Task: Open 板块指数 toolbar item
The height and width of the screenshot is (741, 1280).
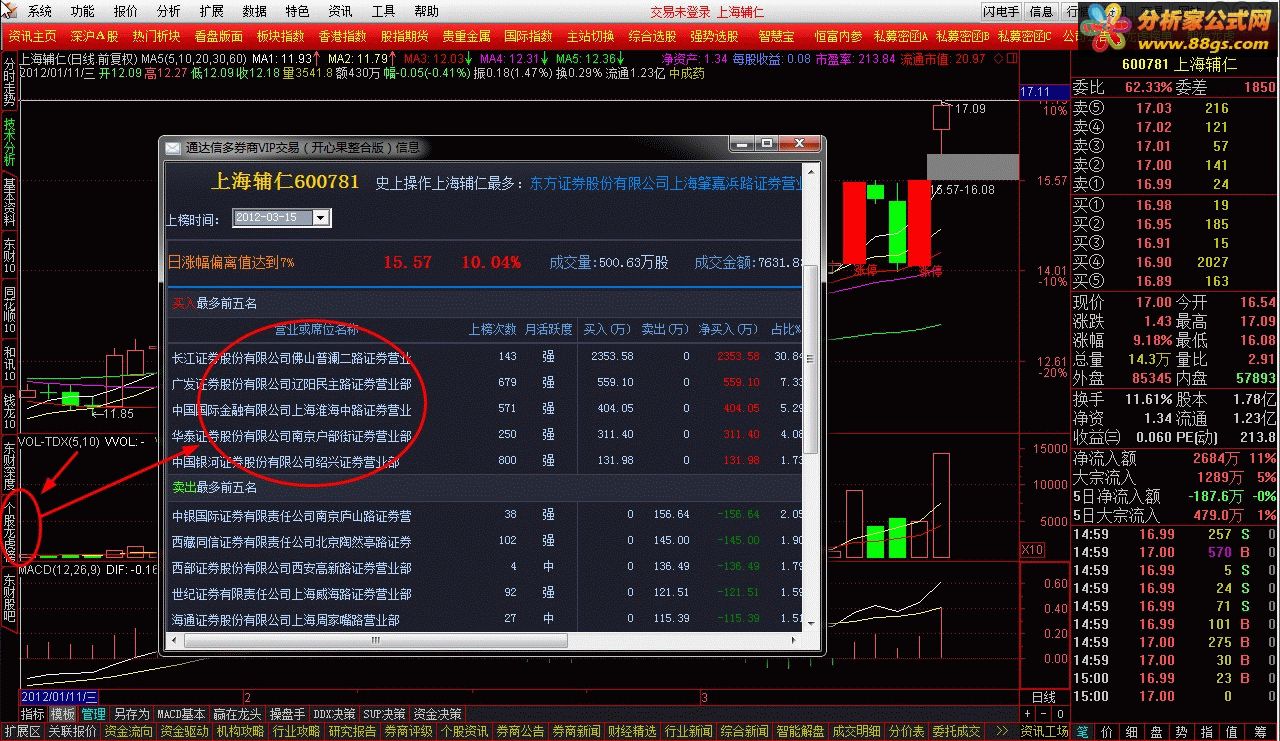Action: tap(280, 36)
